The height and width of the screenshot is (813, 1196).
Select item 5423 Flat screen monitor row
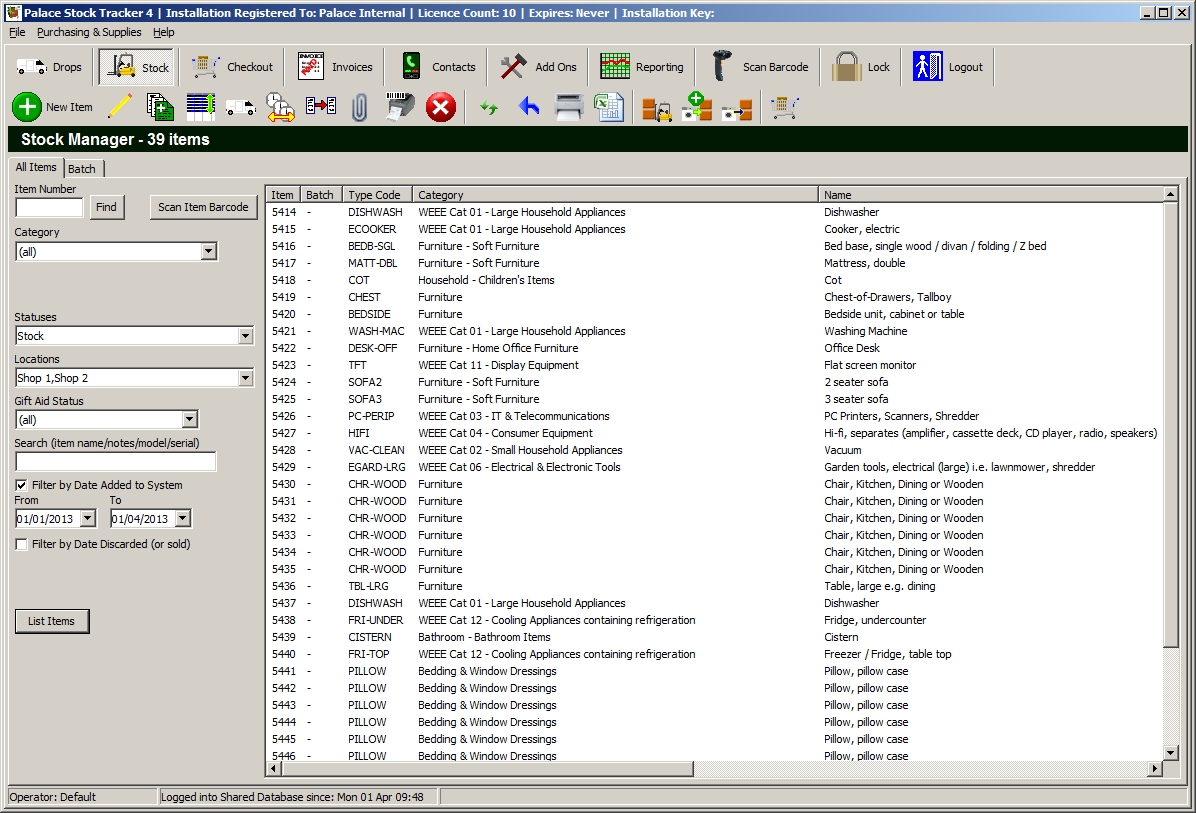click(x=714, y=365)
